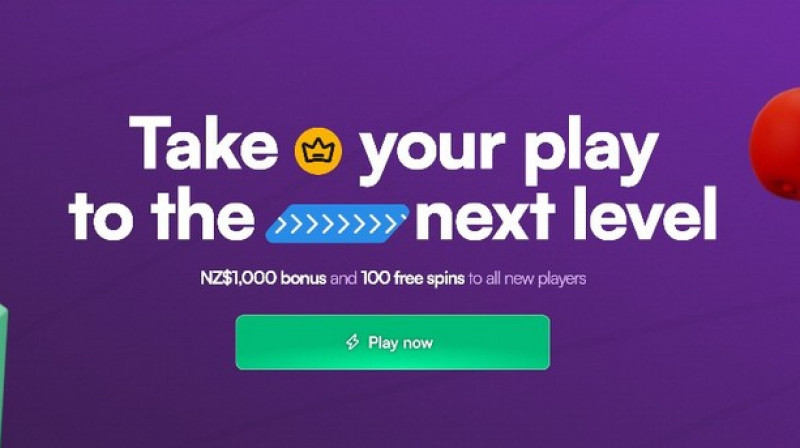Click the word Take in the headline
Viewport: 800px width, 448px height.
click(204, 143)
